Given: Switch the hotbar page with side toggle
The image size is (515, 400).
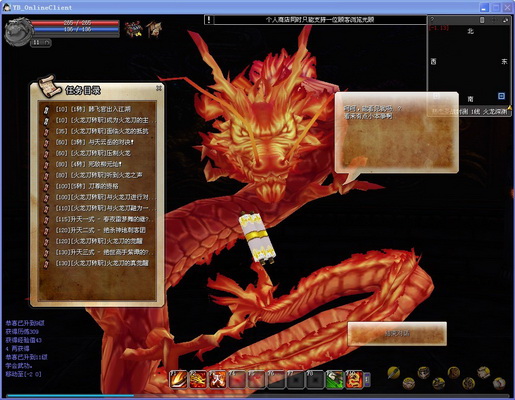Looking at the screenshot, I should (x=367, y=380).
